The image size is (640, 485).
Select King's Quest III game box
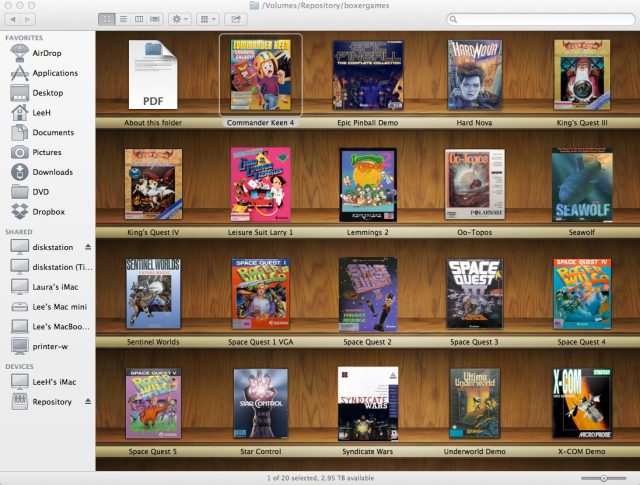point(582,75)
